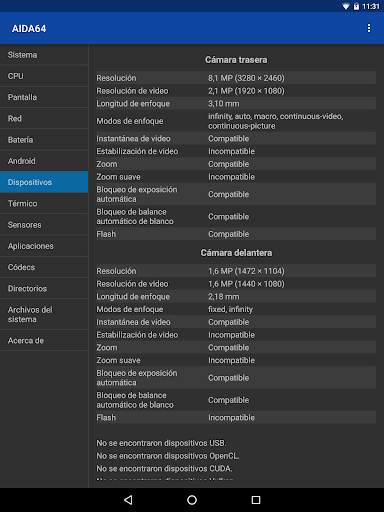384x512 pixels.
Task: Open the Sistema section
Action: (x=44, y=55)
